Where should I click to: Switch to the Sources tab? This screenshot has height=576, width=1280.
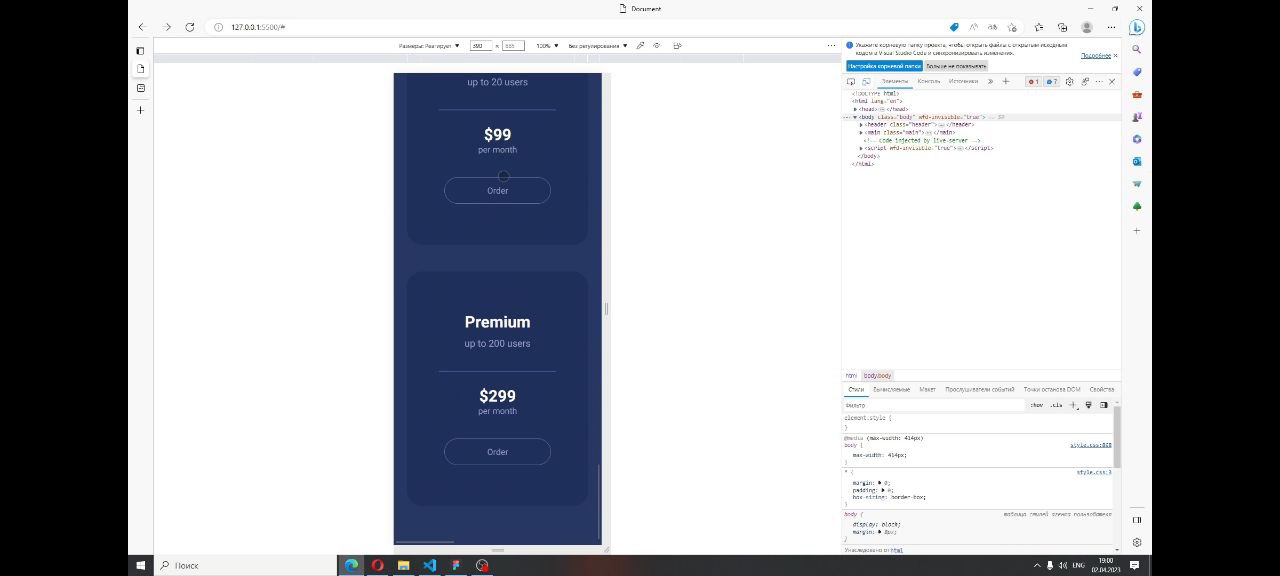(963, 82)
